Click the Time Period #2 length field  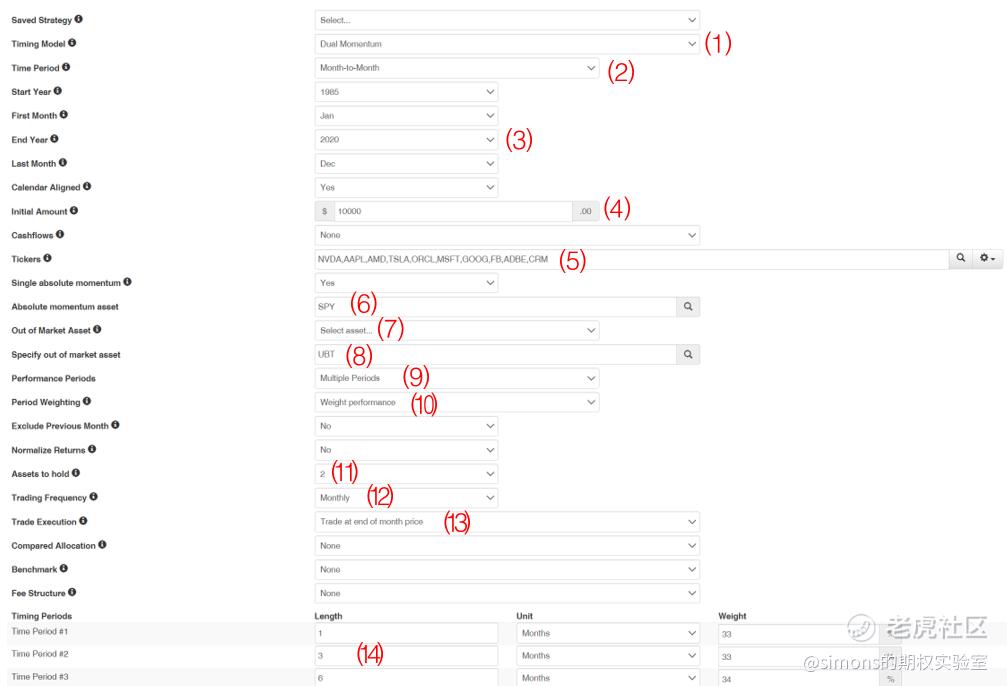pos(407,656)
